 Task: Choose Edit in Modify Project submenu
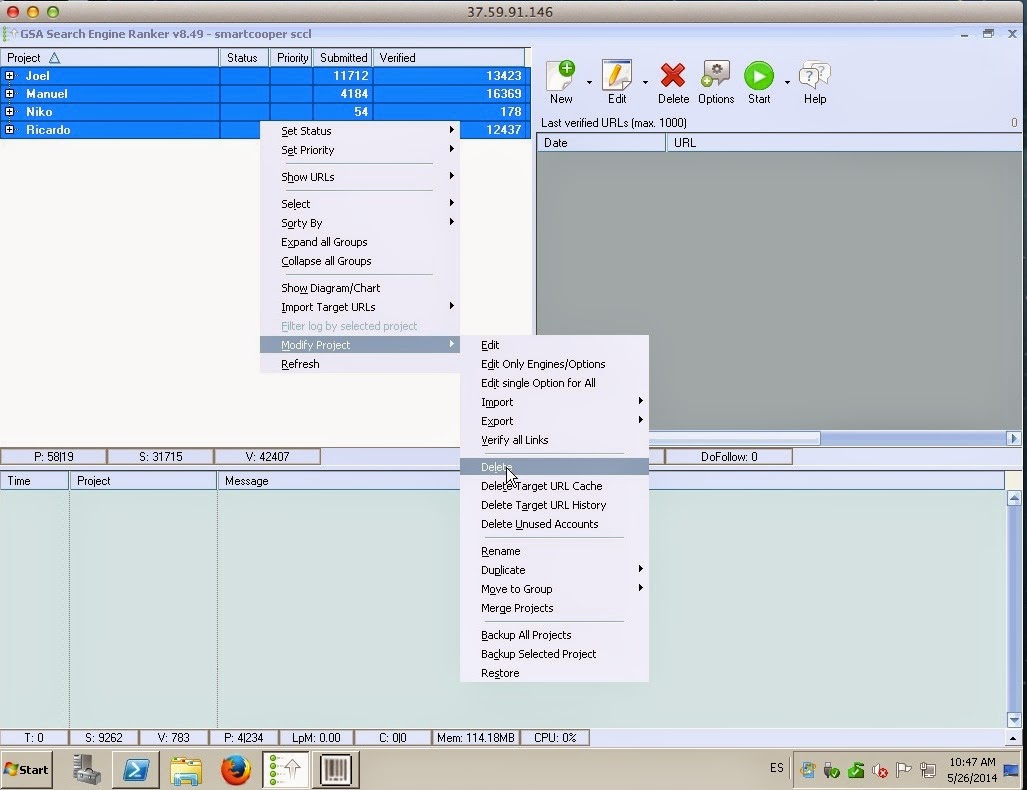click(554, 345)
